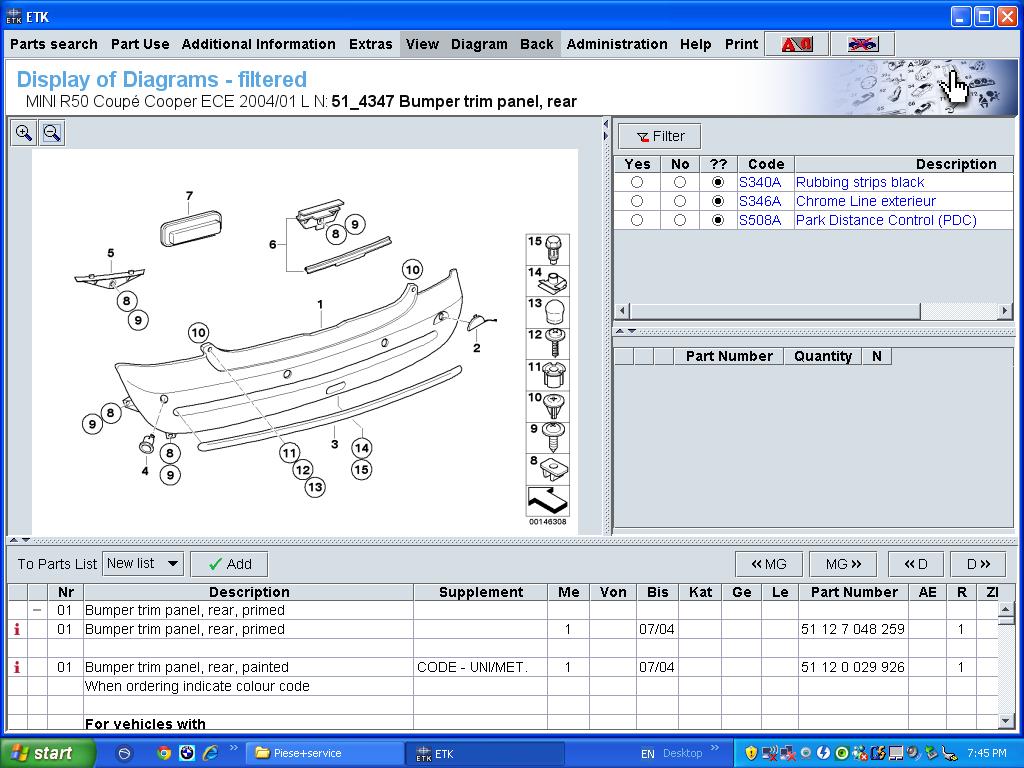Click the red AΩ language toolbar icon
The height and width of the screenshot is (768, 1024).
coord(797,44)
